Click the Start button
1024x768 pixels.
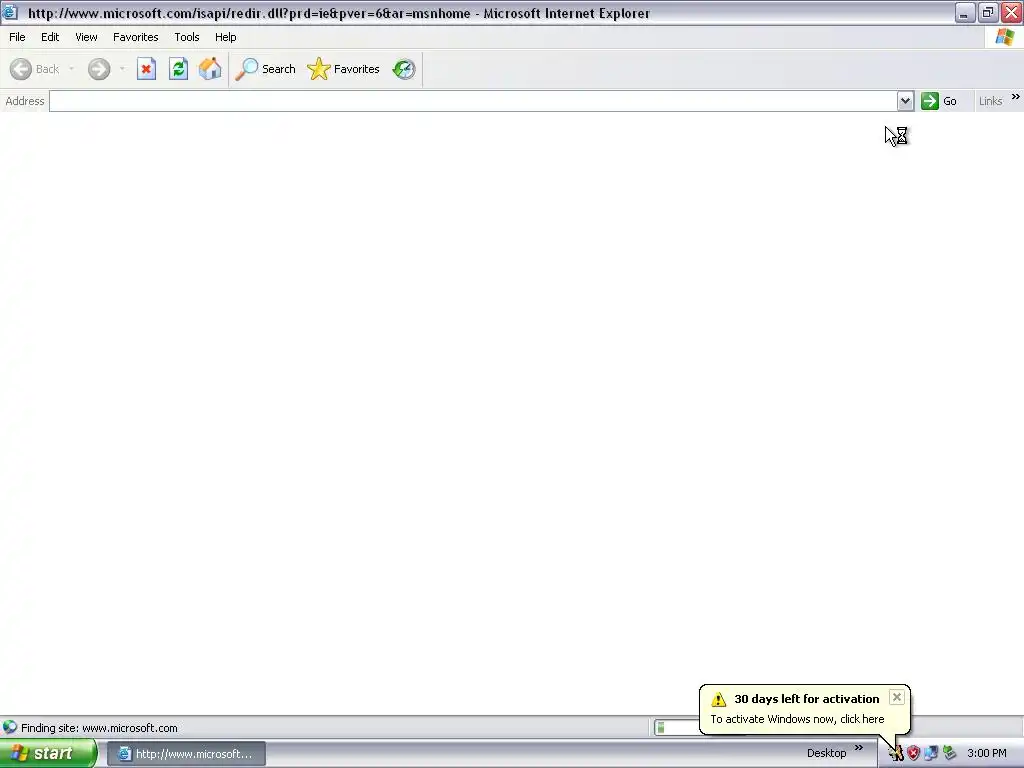(x=47, y=754)
